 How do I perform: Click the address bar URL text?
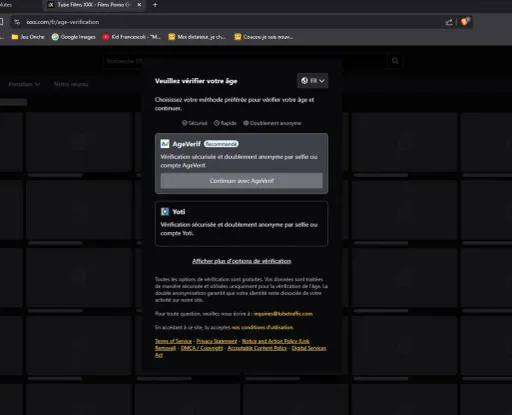[63, 22]
